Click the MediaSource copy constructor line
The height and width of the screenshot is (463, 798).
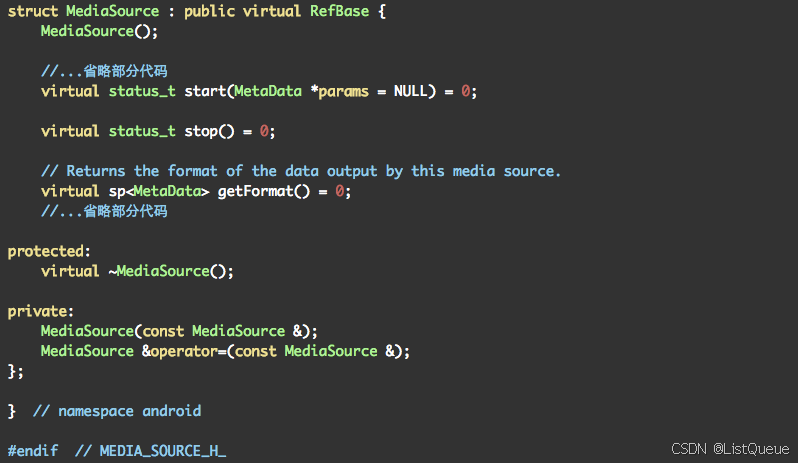[x=179, y=331]
